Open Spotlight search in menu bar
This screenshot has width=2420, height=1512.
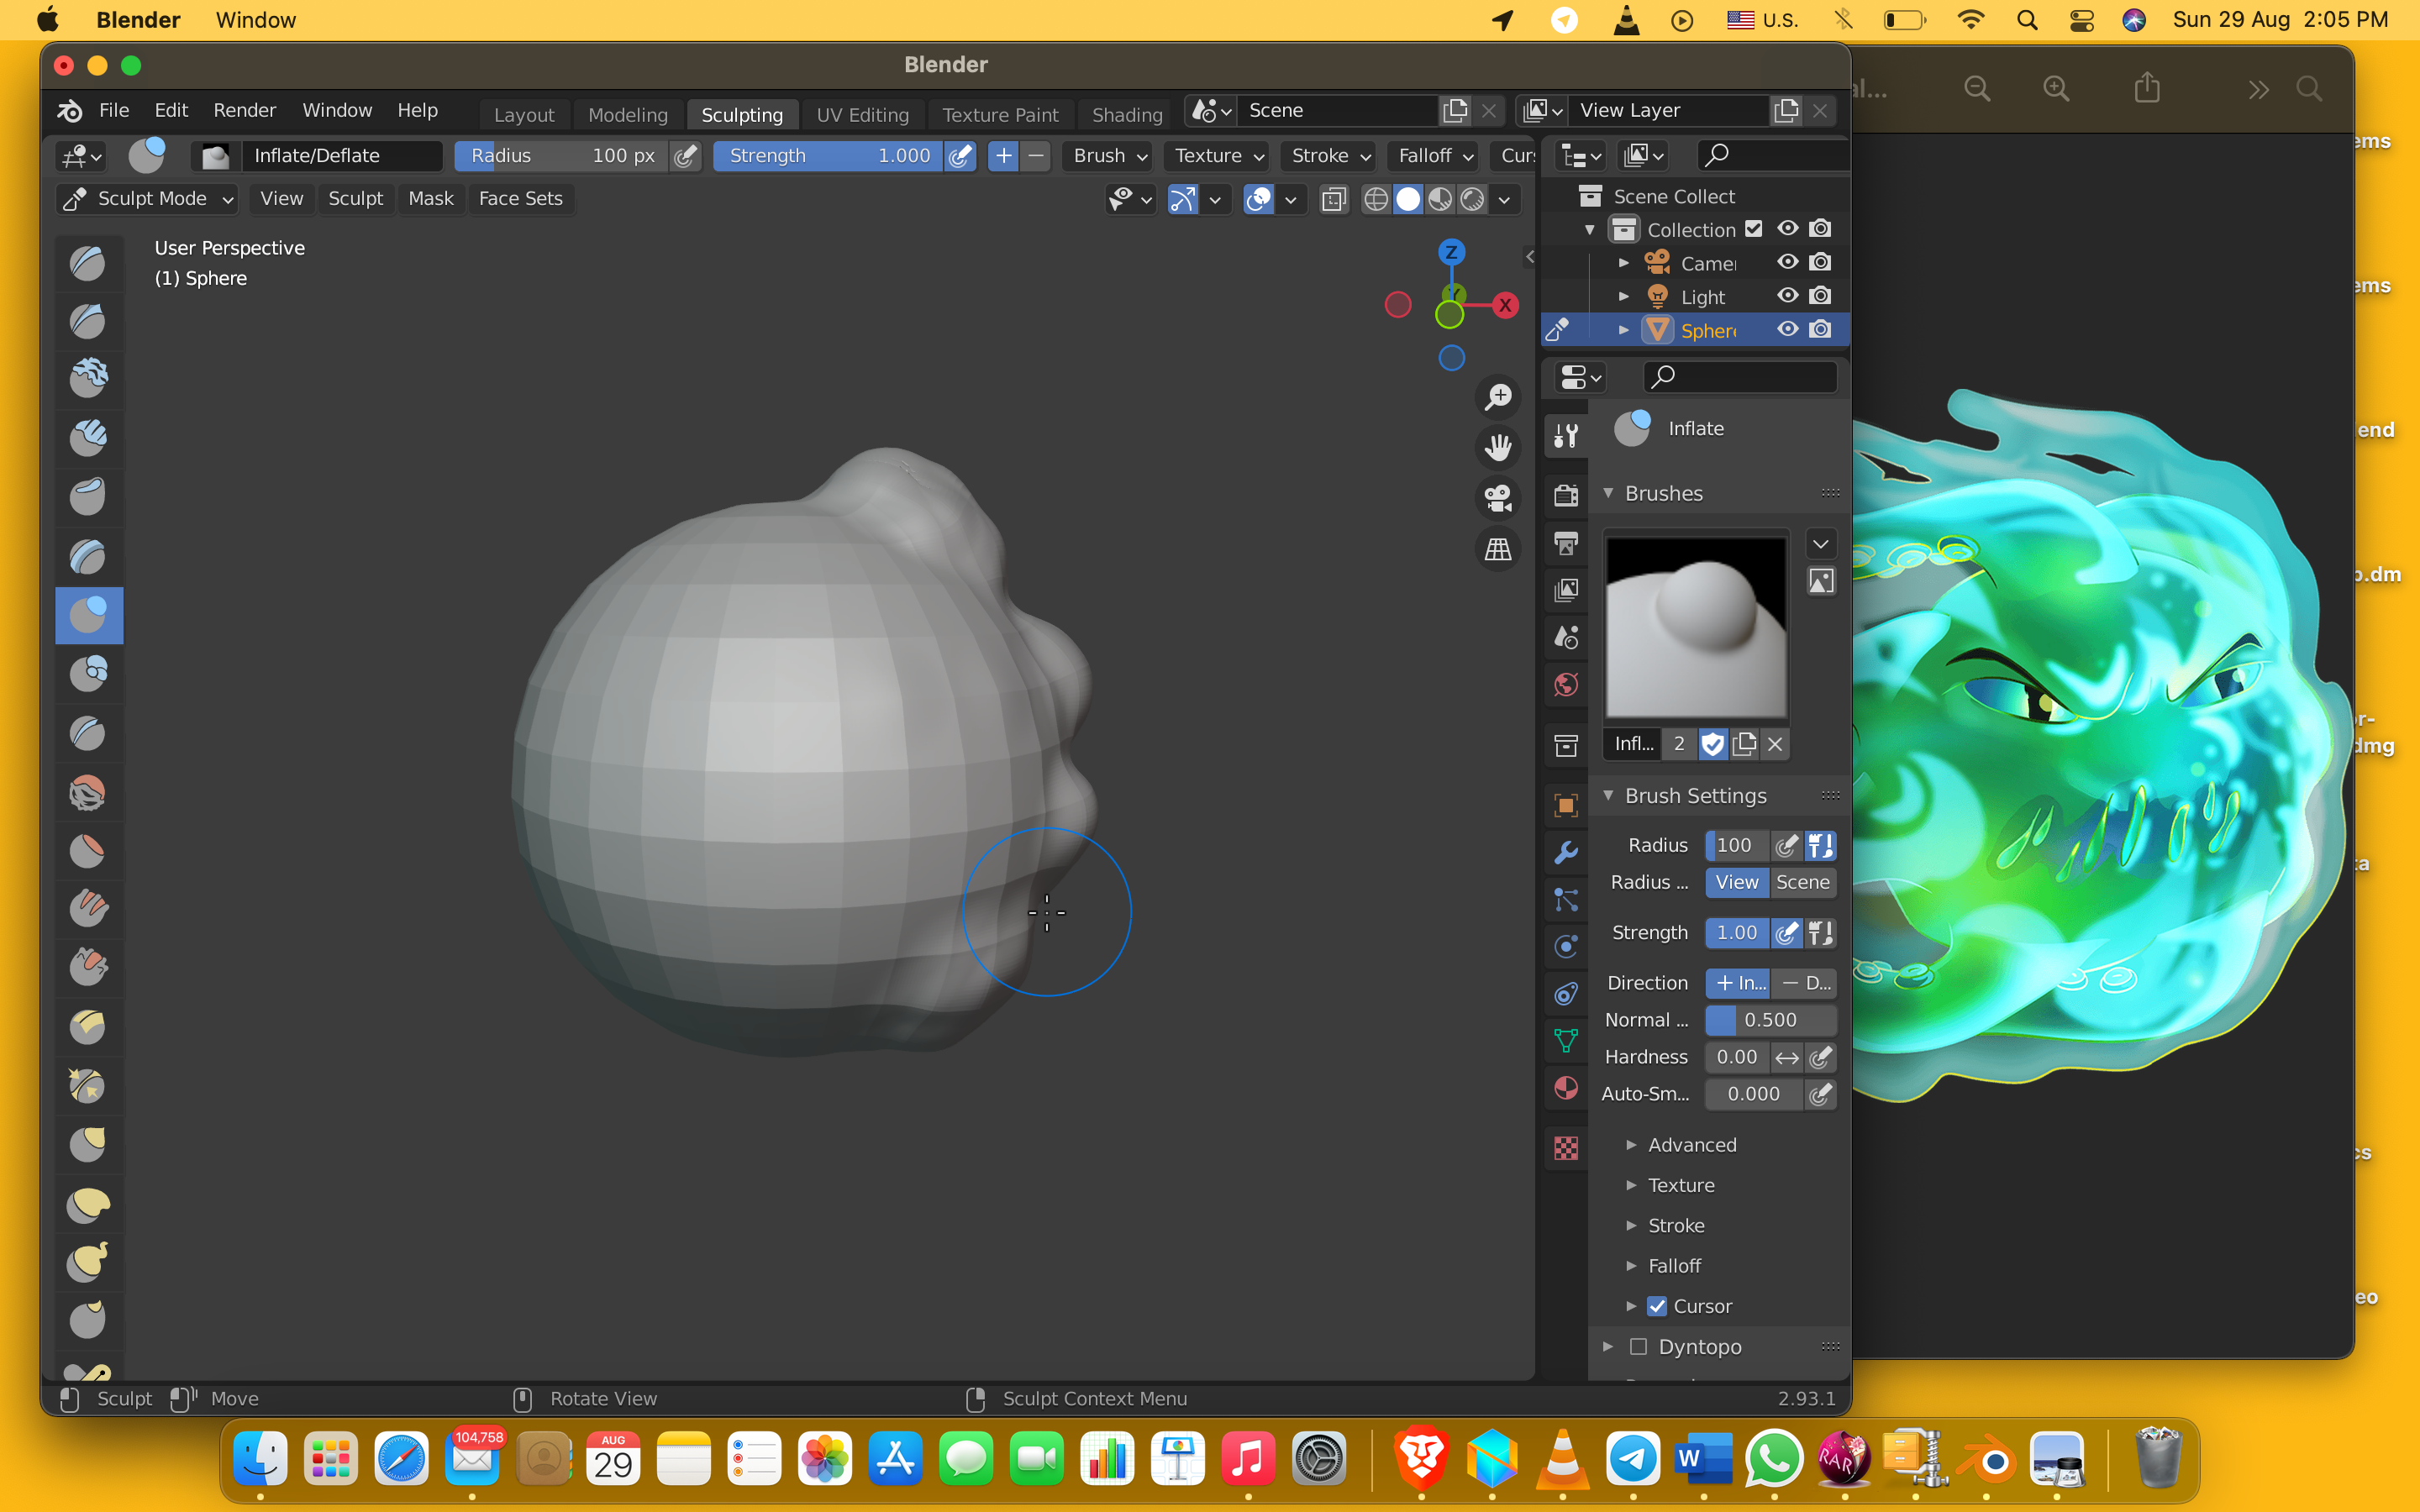tap(2027, 20)
